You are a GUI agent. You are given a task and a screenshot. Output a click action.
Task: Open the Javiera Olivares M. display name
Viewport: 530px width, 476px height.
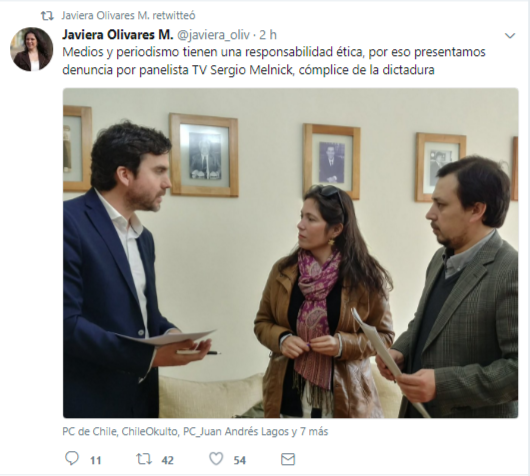(x=118, y=34)
